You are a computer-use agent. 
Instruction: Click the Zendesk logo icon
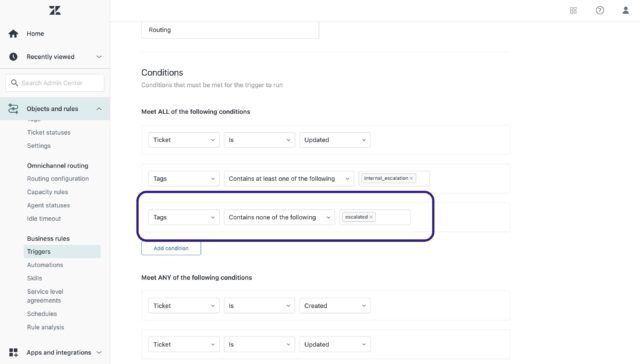[x=55, y=11]
